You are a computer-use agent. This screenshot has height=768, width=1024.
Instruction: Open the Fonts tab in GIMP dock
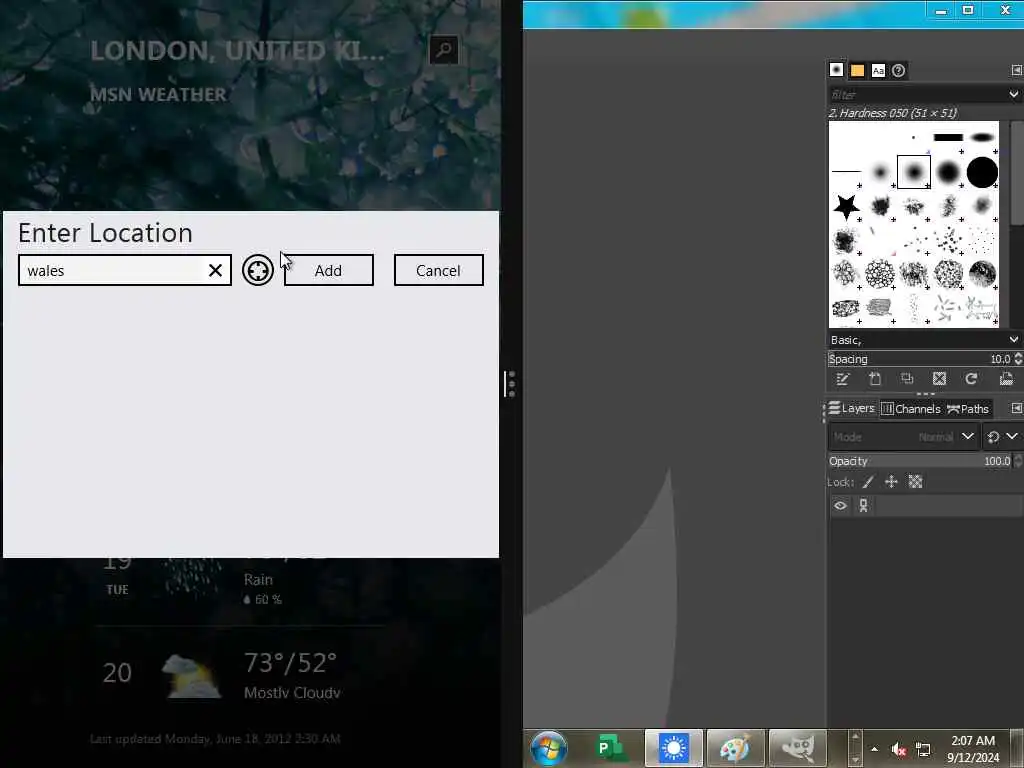878,70
